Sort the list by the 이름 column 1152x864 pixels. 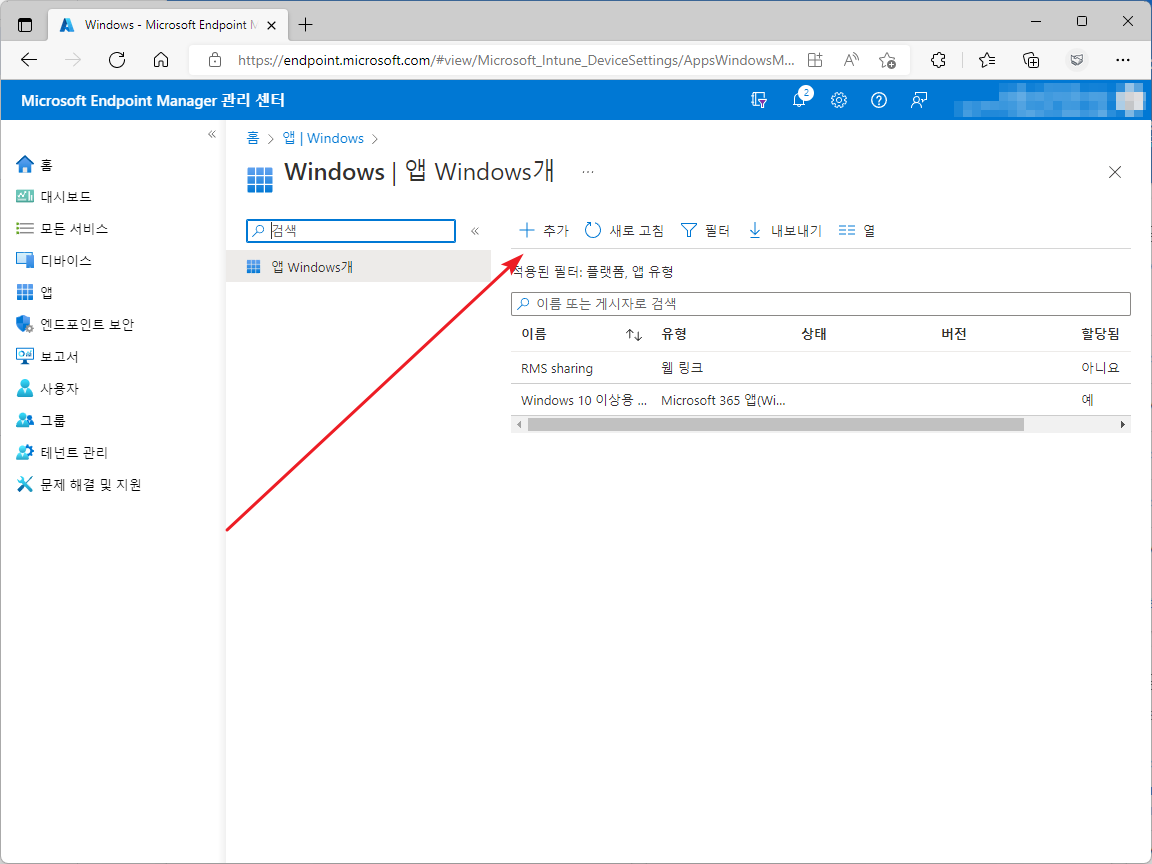633,335
